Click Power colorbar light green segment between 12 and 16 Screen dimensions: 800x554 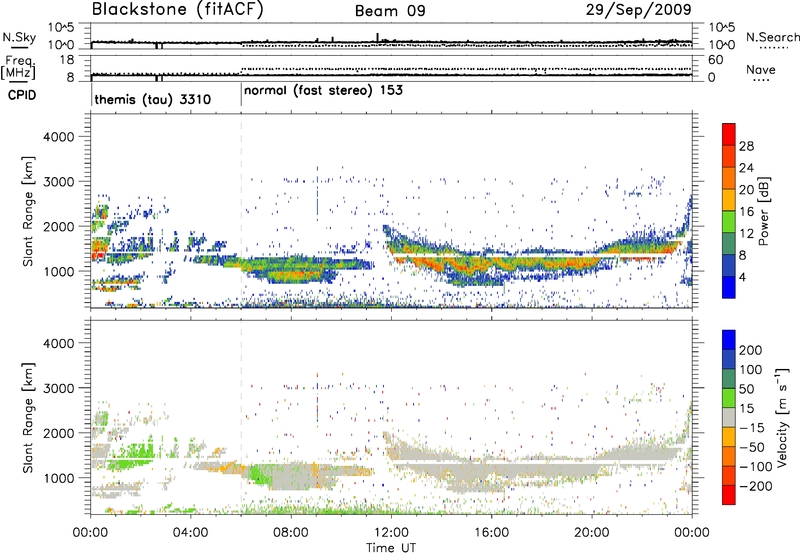[729, 221]
